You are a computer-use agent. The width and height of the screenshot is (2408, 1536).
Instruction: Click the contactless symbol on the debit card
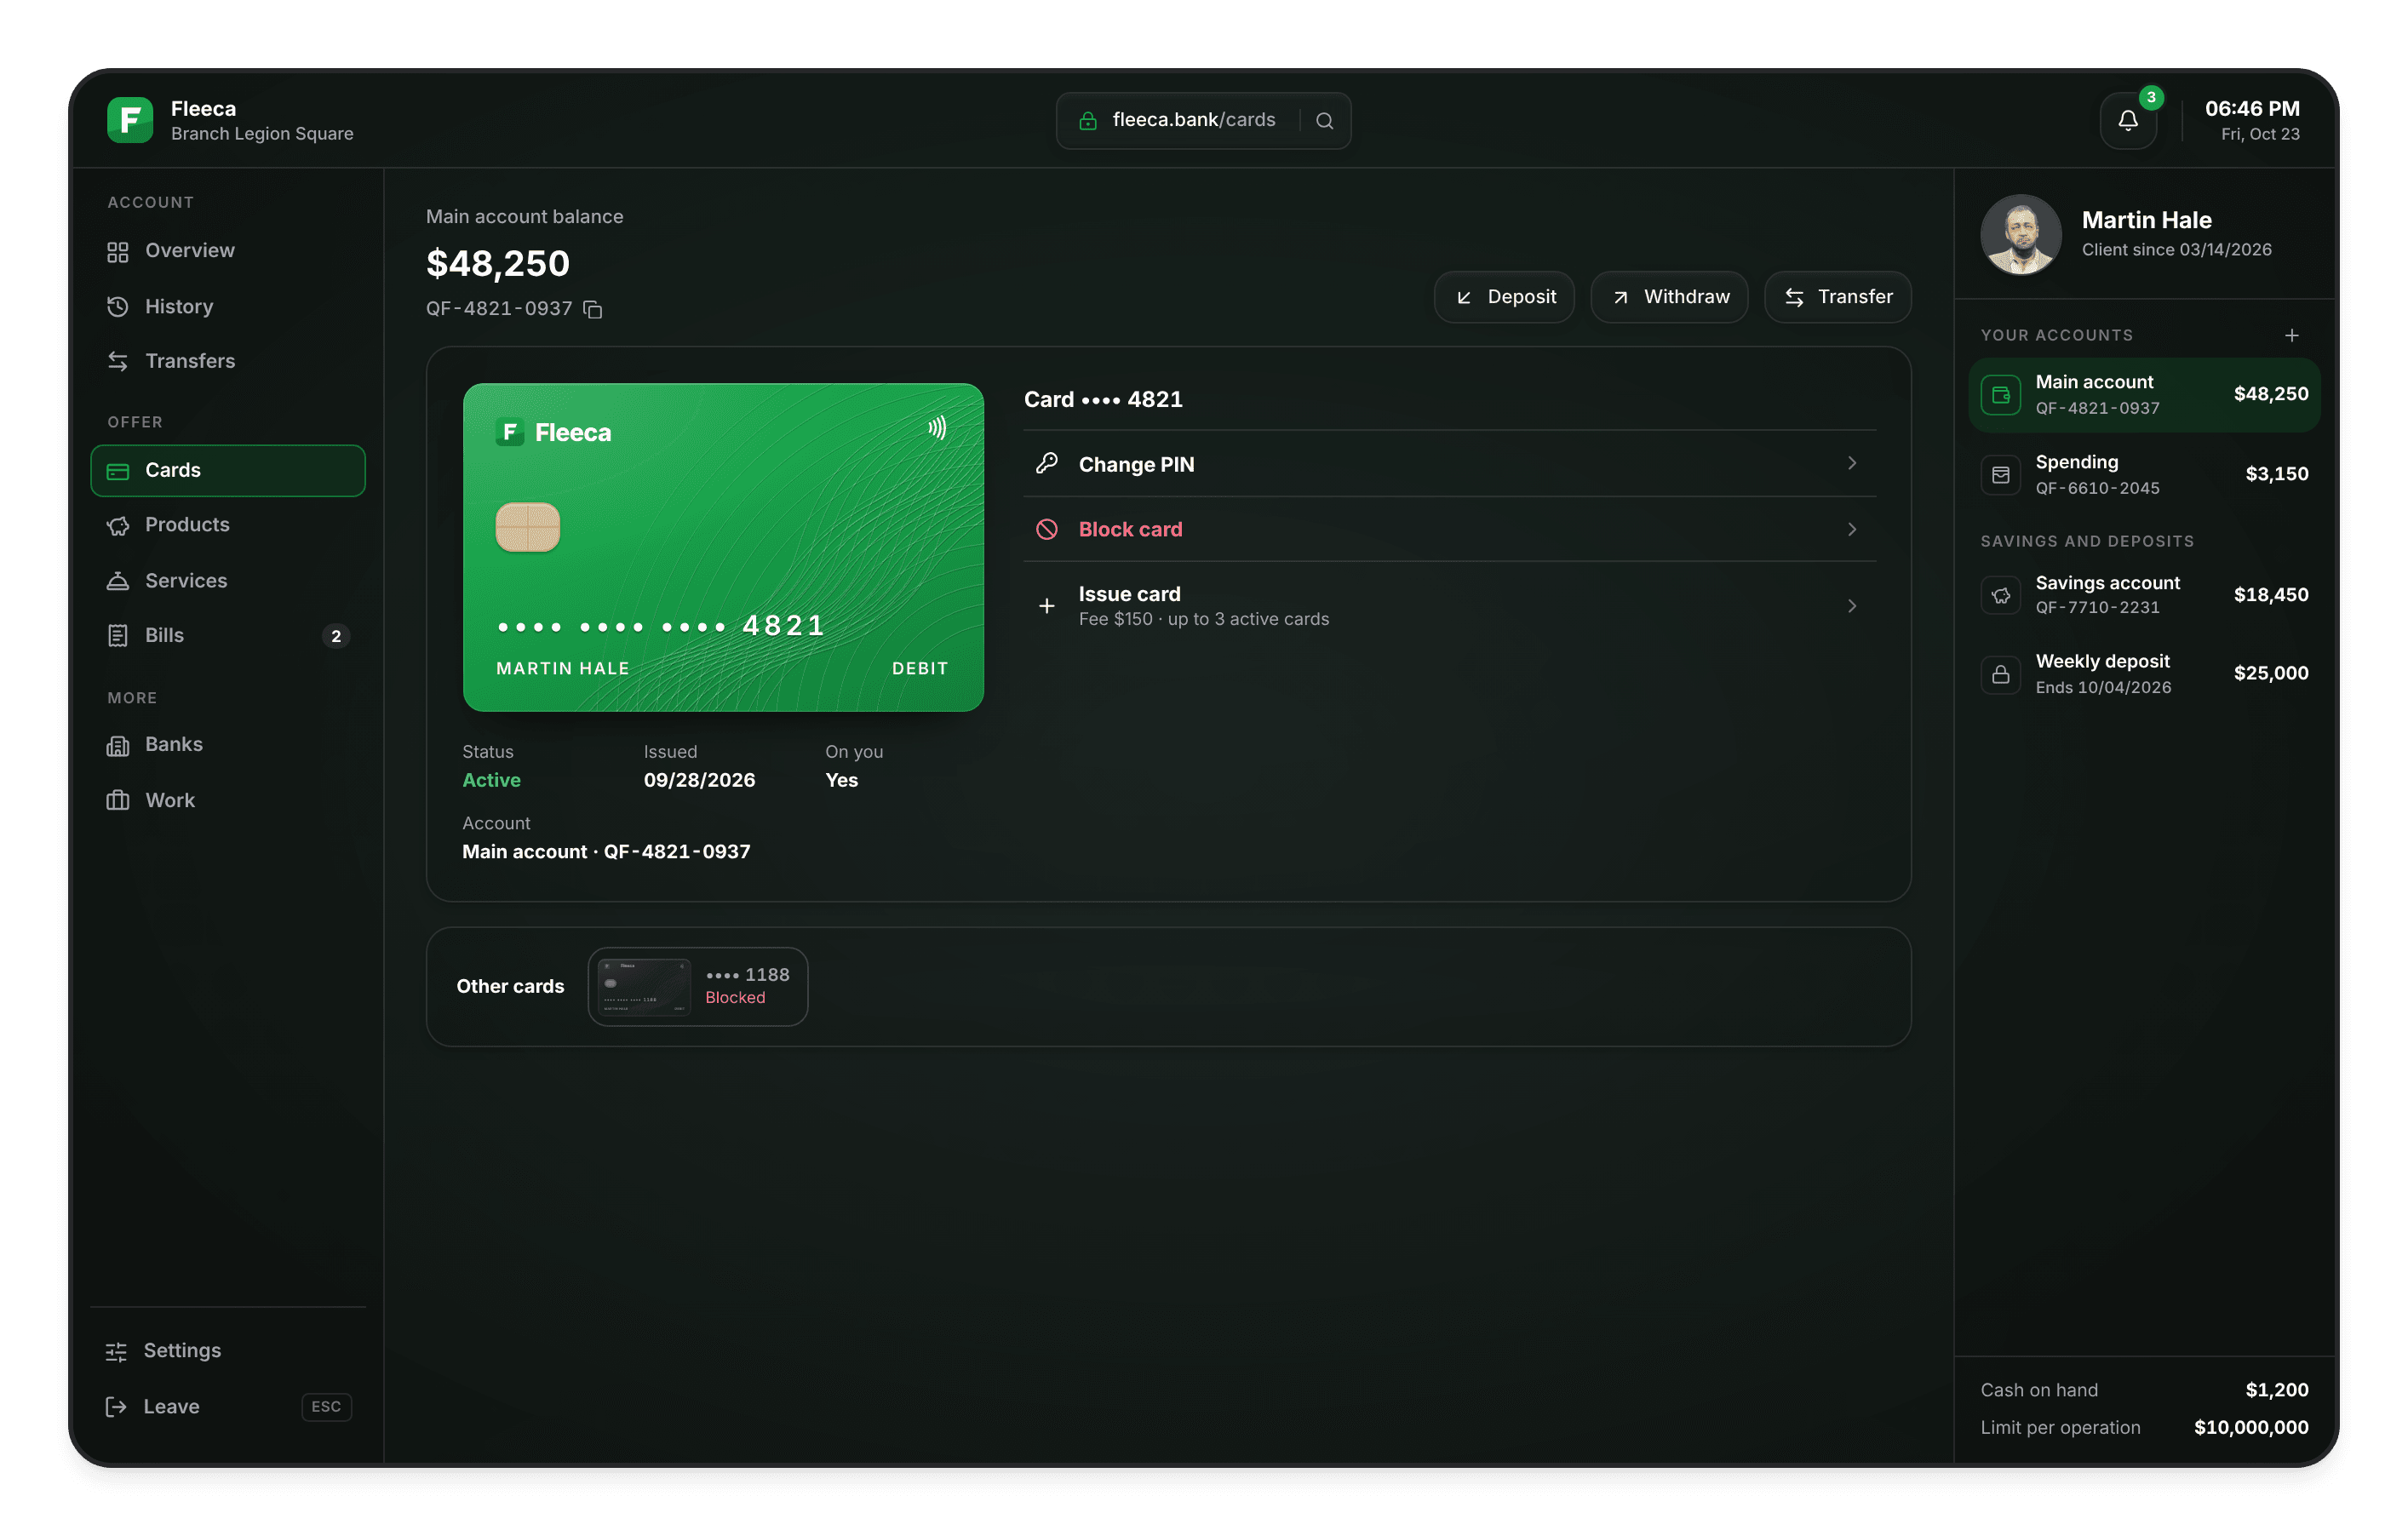tap(937, 428)
